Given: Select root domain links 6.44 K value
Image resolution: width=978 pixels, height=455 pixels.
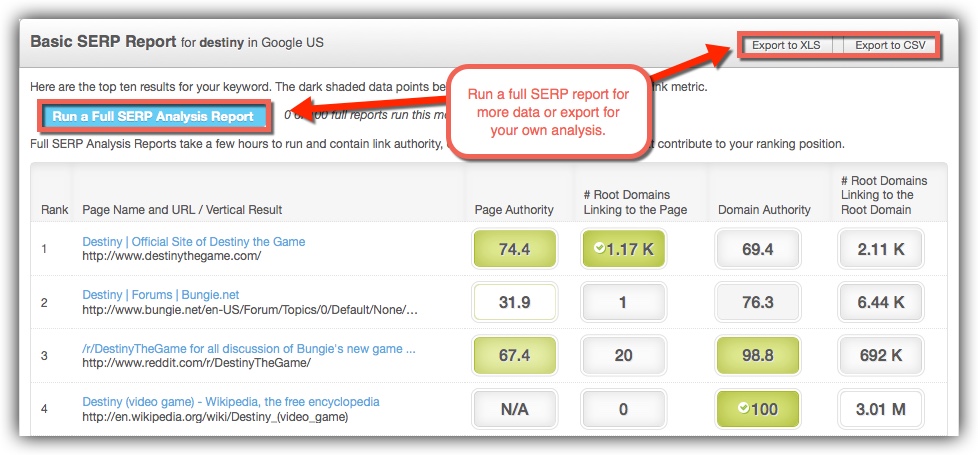Looking at the screenshot, I should (881, 303).
